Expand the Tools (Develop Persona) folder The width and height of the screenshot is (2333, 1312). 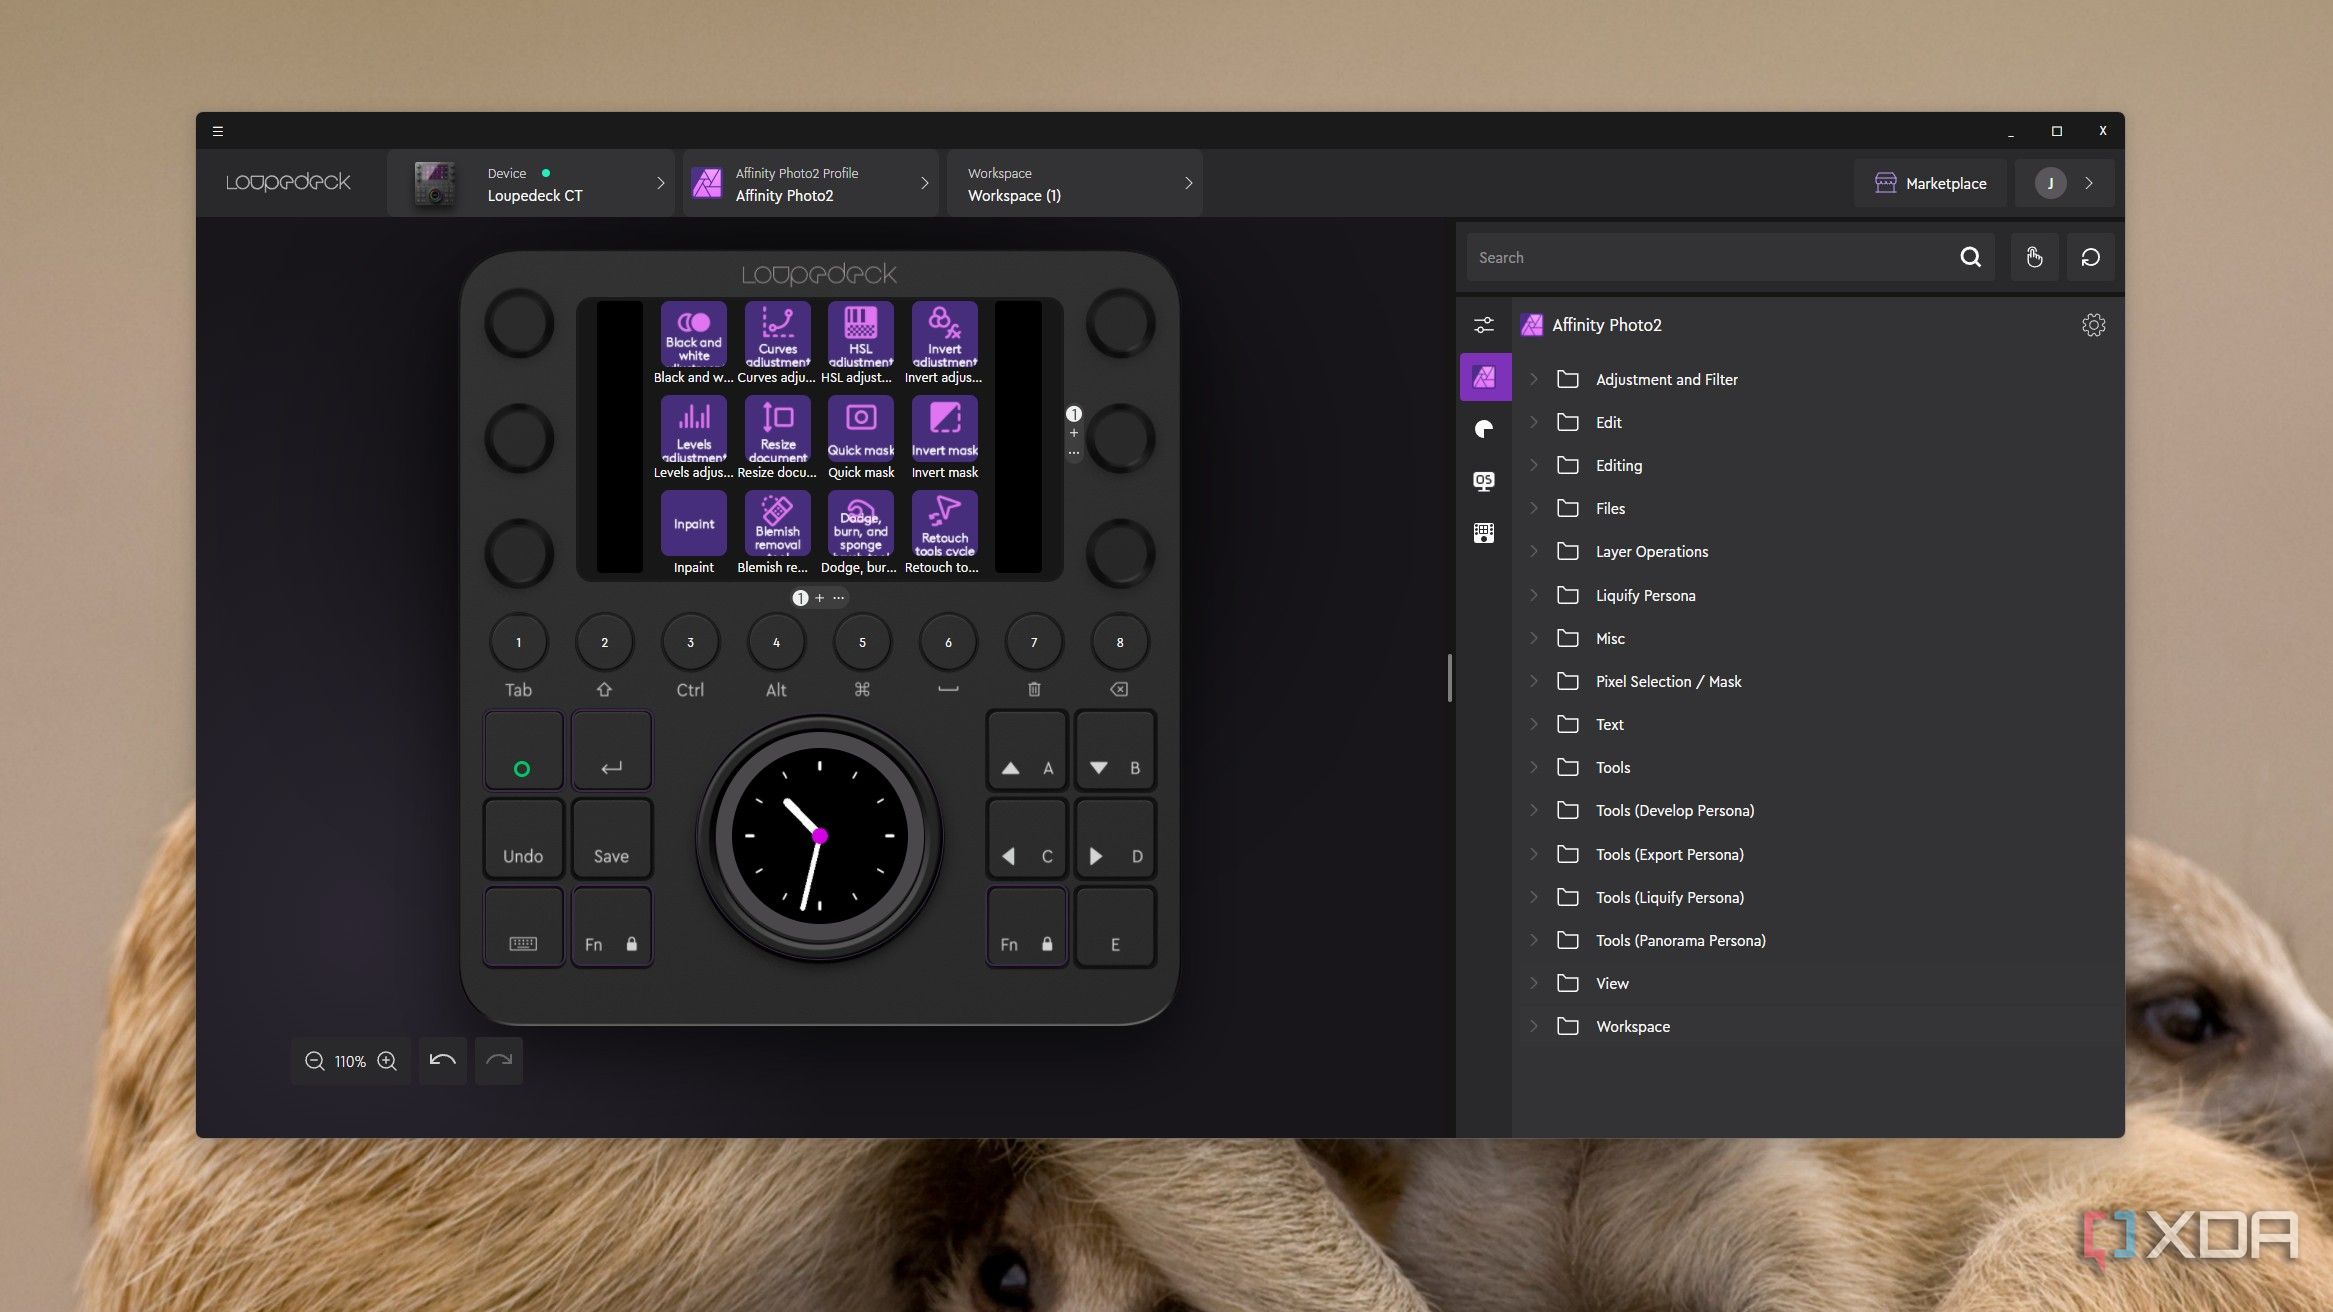(x=1535, y=810)
